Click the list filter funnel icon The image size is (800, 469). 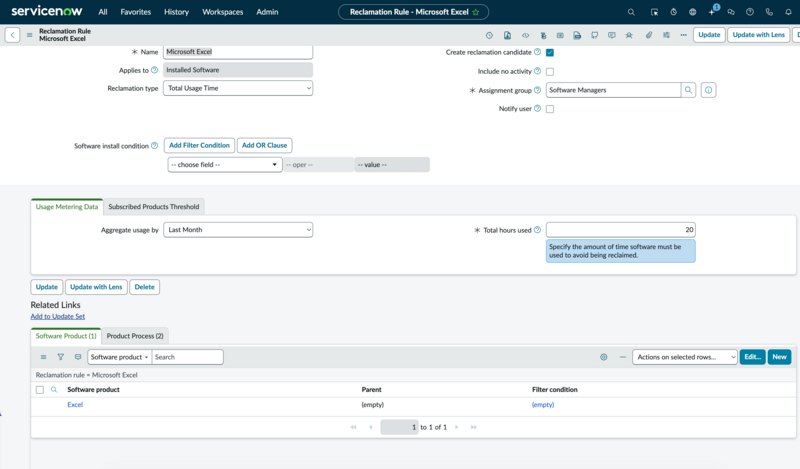(x=61, y=357)
